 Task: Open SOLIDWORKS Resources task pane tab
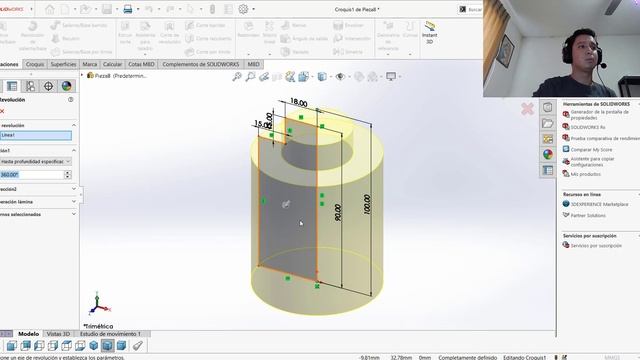click(548, 107)
